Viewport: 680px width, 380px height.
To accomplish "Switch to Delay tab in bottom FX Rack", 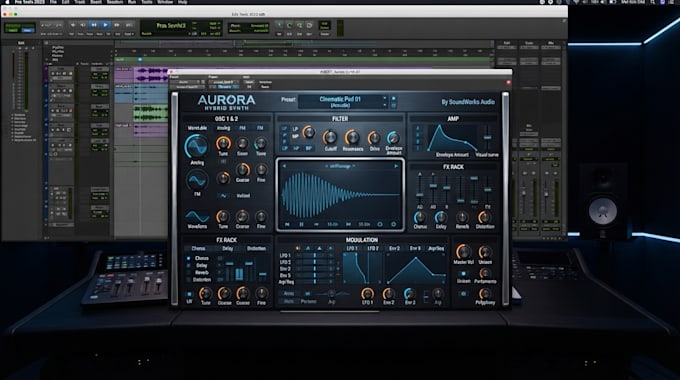I will pyautogui.click(x=228, y=249).
